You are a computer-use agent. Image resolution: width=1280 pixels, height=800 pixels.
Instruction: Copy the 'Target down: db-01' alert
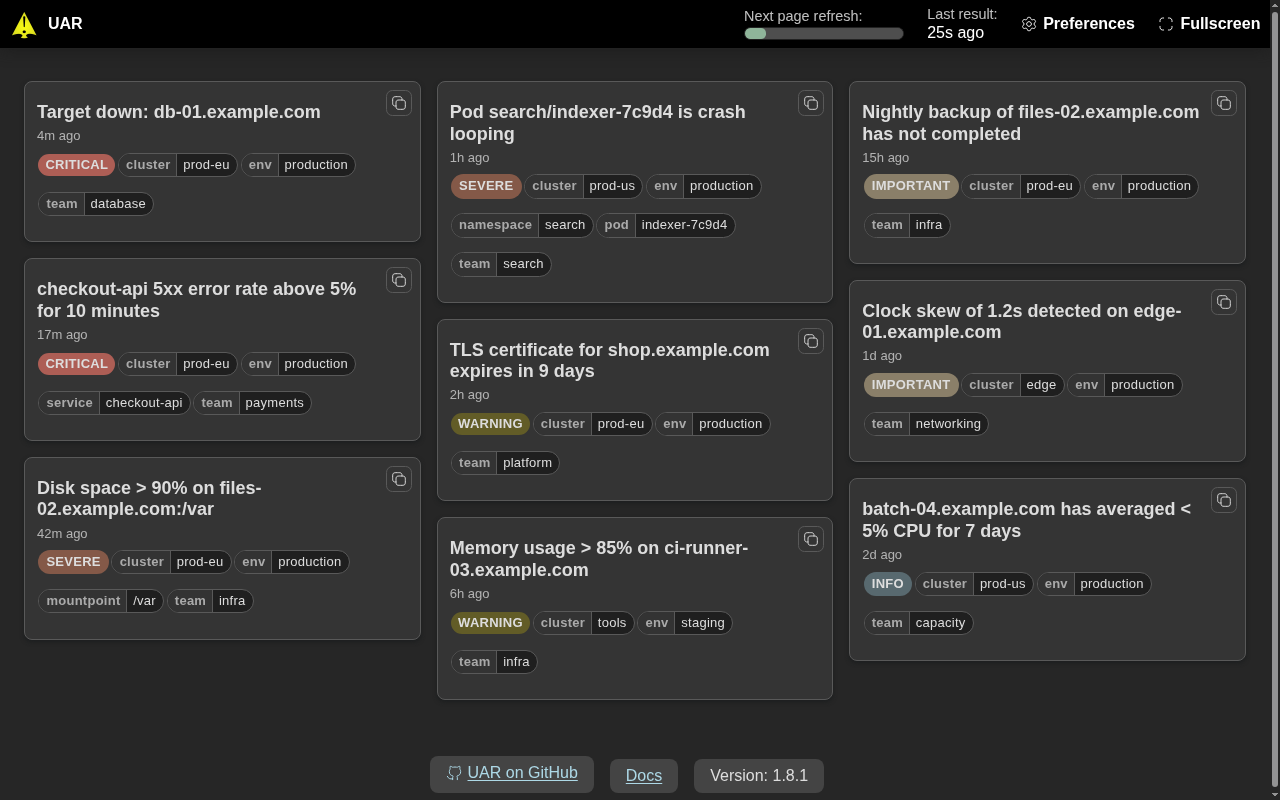pos(399,103)
